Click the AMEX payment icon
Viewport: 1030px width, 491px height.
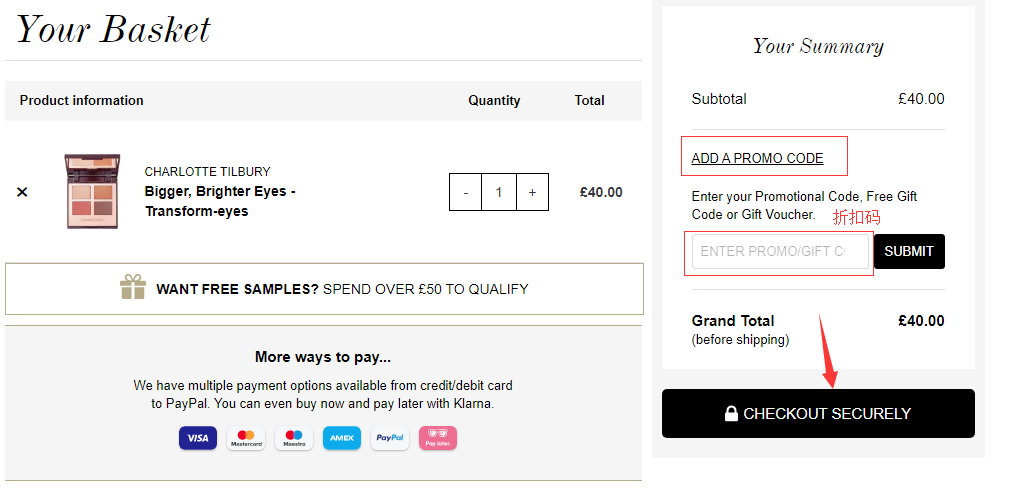coord(342,438)
